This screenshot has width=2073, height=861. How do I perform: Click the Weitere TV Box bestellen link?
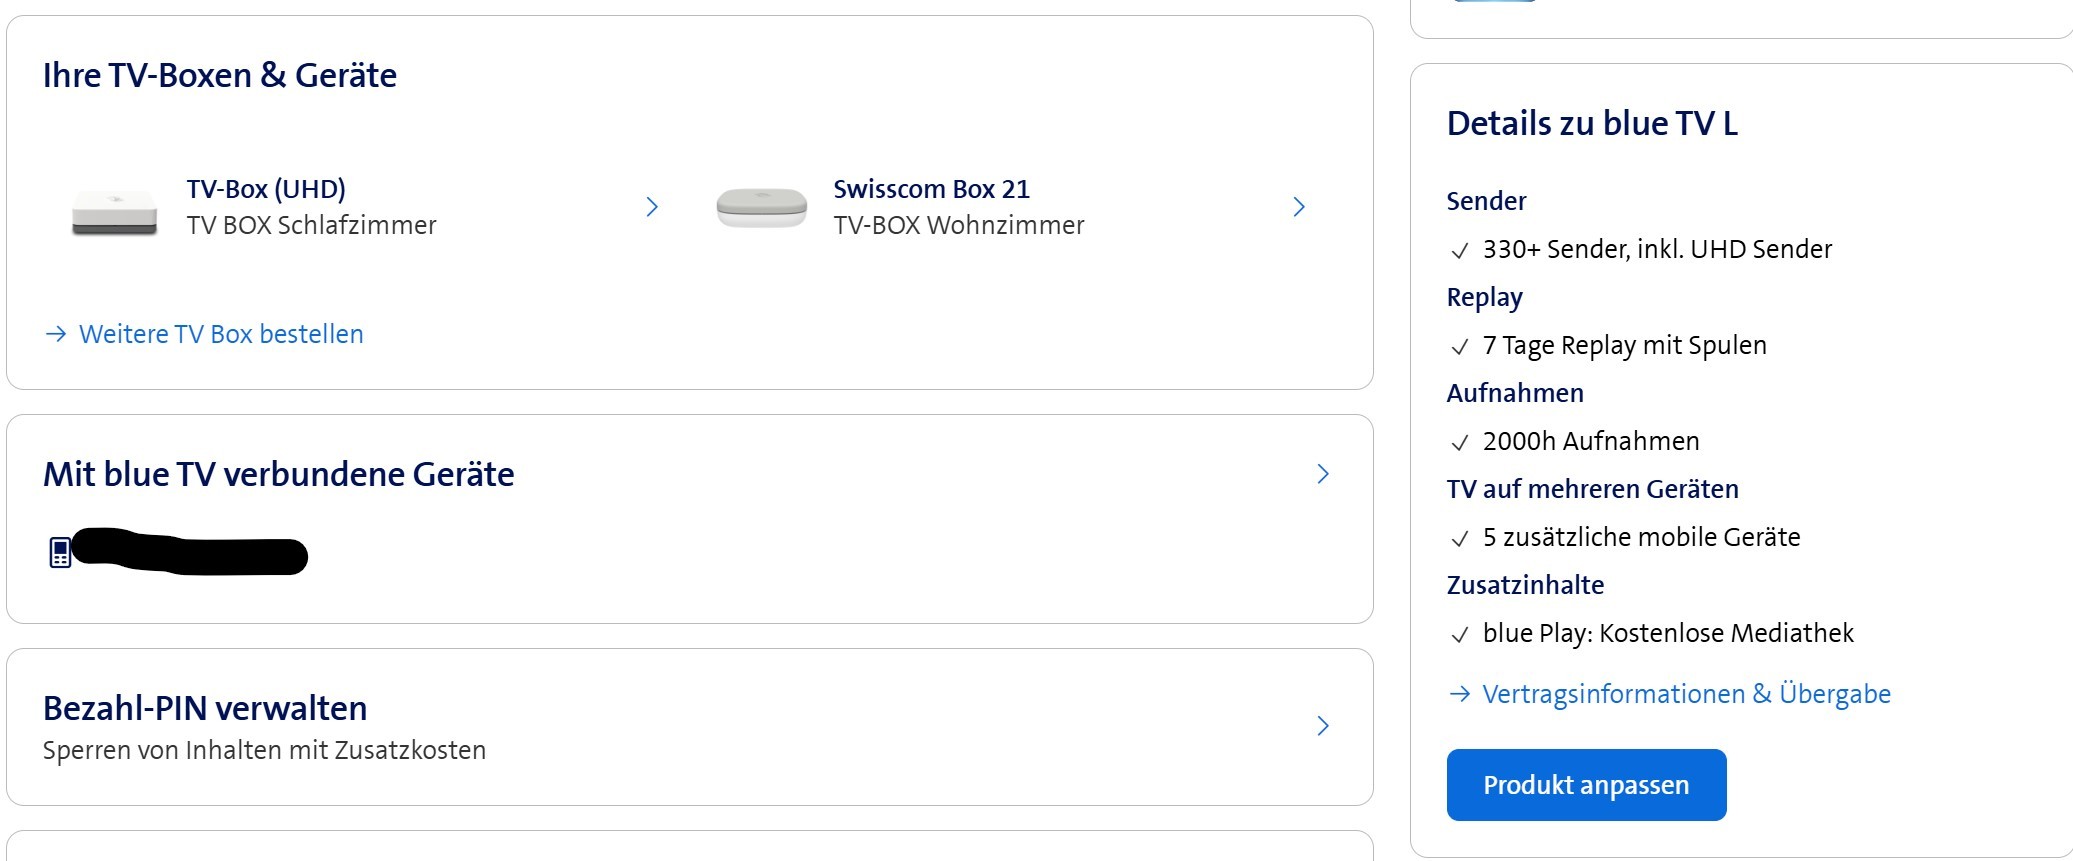coord(221,334)
